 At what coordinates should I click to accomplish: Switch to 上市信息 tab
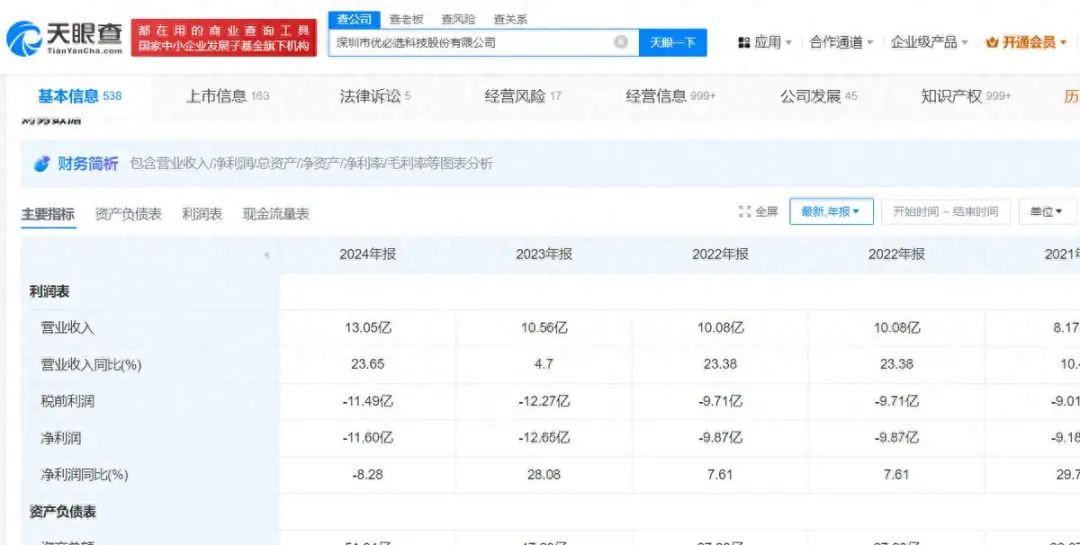pos(227,96)
